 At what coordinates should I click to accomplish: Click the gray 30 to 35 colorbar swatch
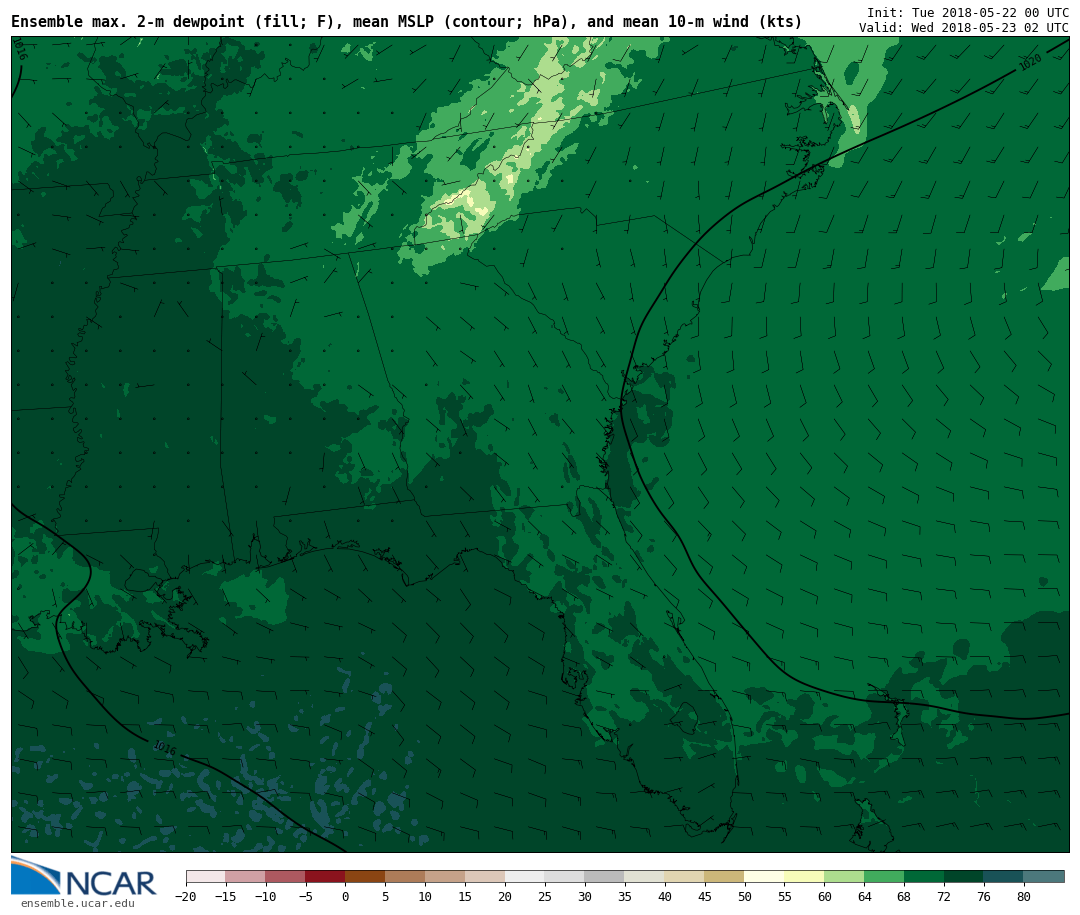(x=604, y=876)
